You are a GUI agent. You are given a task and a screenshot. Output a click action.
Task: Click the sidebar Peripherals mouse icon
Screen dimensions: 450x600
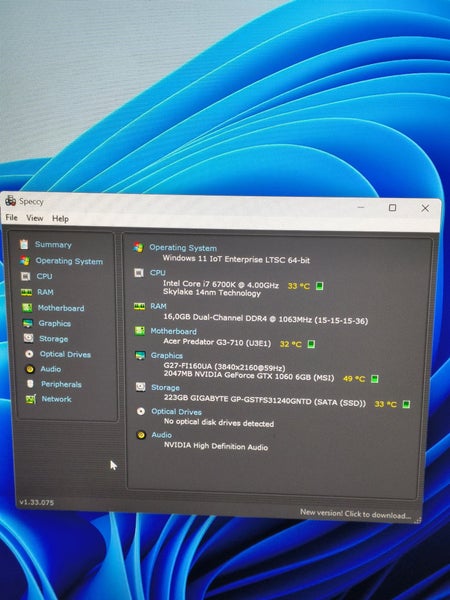pyautogui.click(x=30, y=384)
